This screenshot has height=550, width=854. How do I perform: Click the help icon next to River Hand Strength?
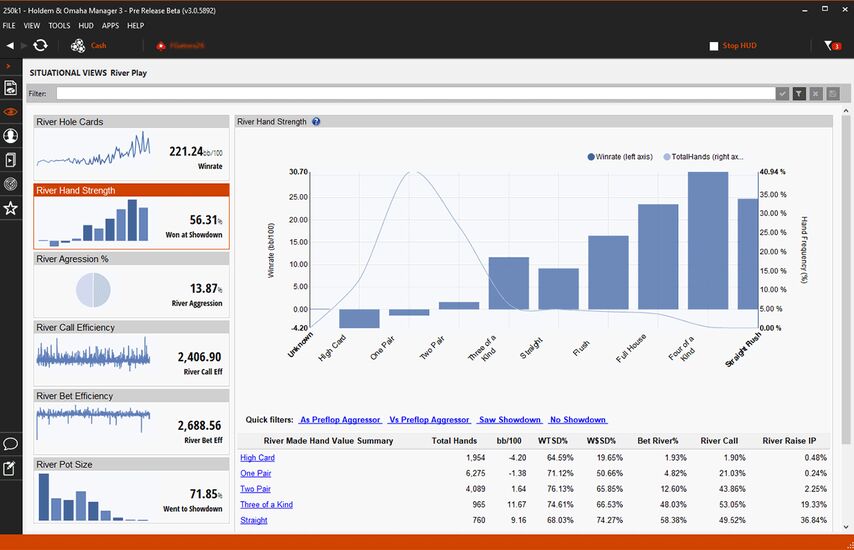tap(316, 122)
